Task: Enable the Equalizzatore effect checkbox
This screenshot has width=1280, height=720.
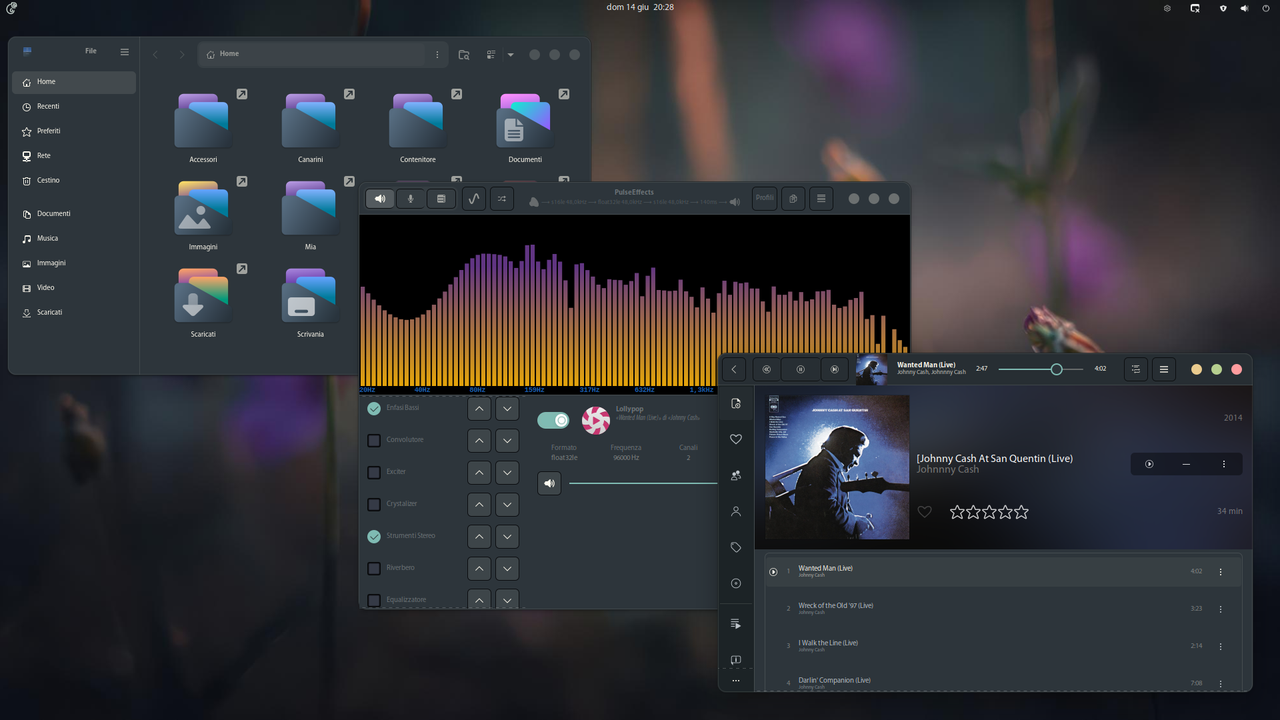Action: pos(374,600)
